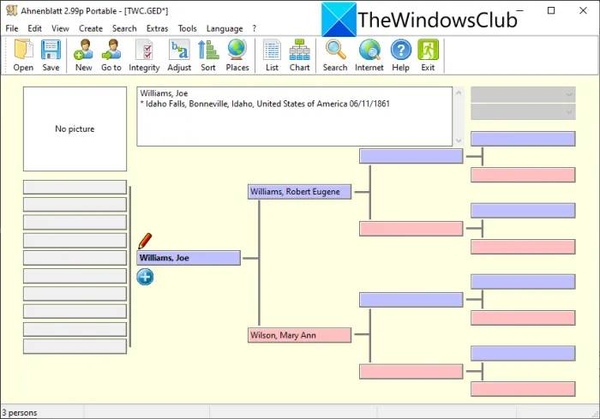The image size is (600, 419).
Task: Click the Ahnenblatt app icon in title bar
Action: [x=11, y=11]
